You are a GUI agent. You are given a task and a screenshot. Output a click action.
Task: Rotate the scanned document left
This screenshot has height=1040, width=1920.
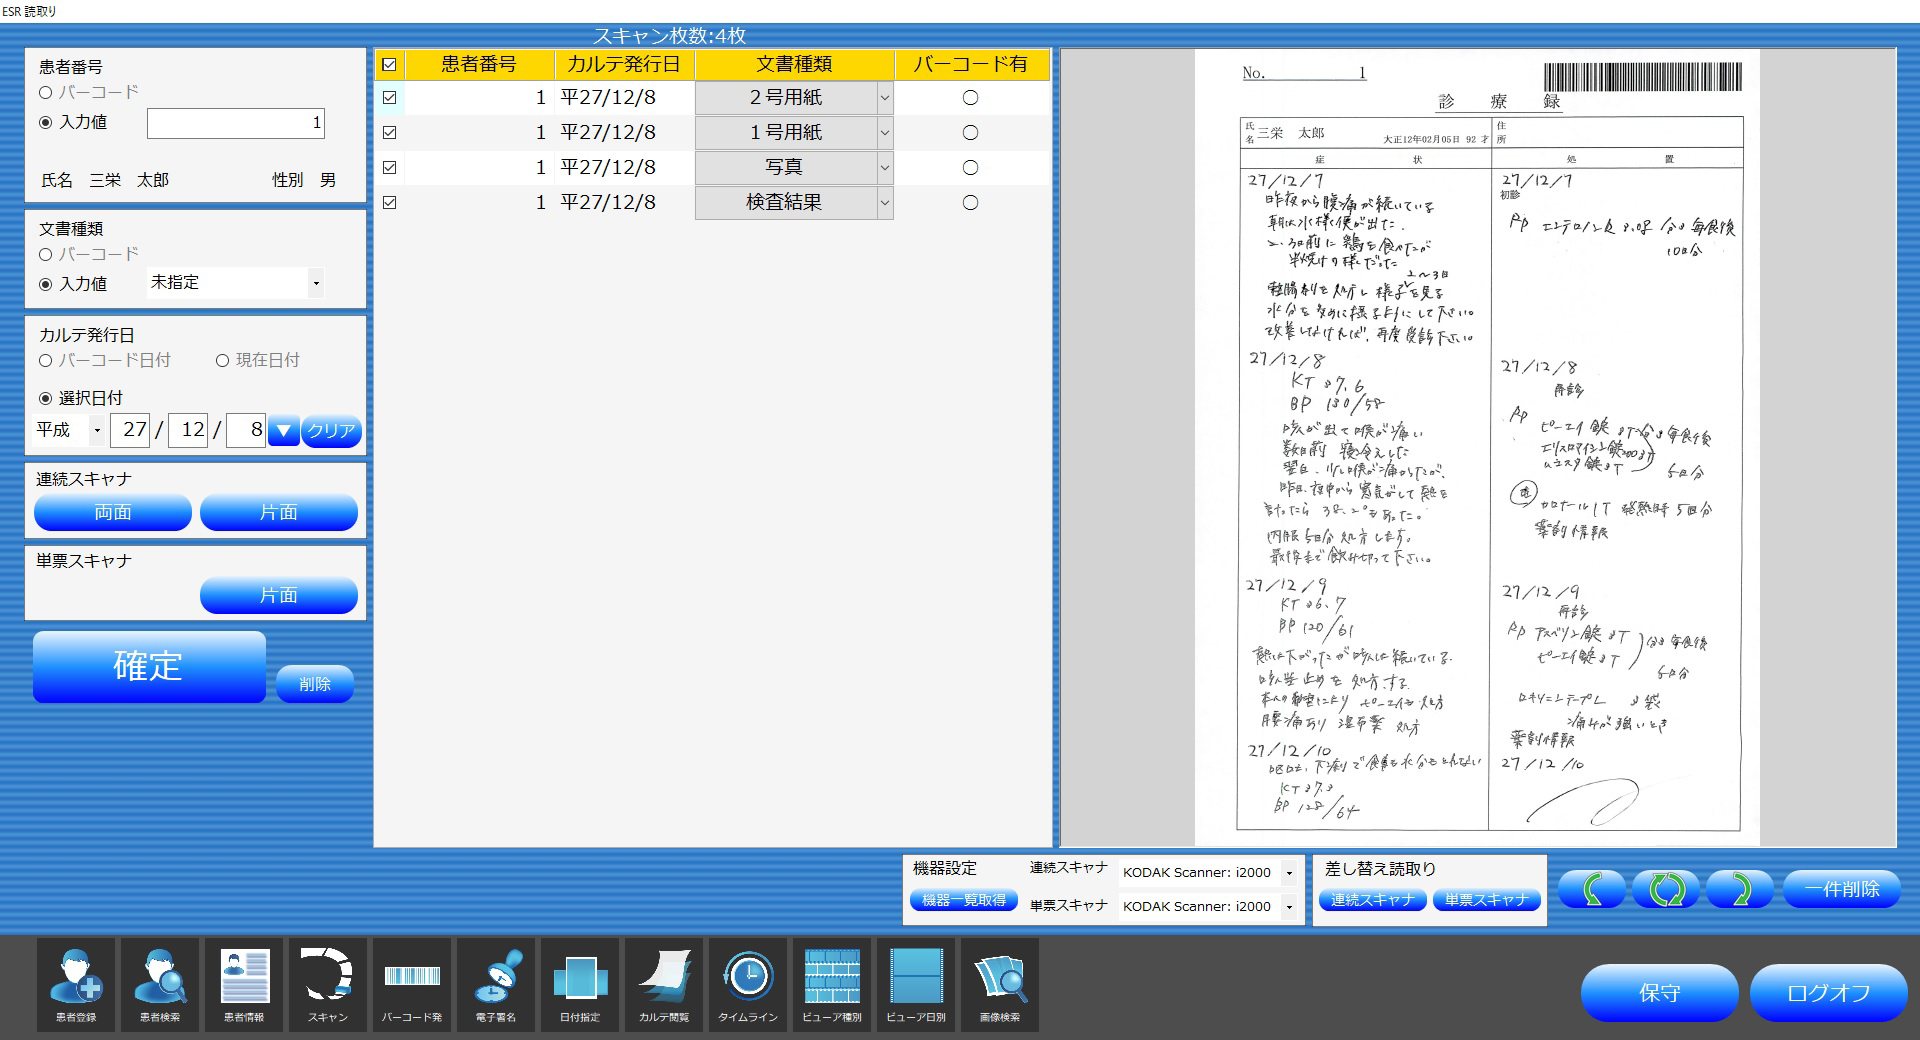tap(1590, 888)
